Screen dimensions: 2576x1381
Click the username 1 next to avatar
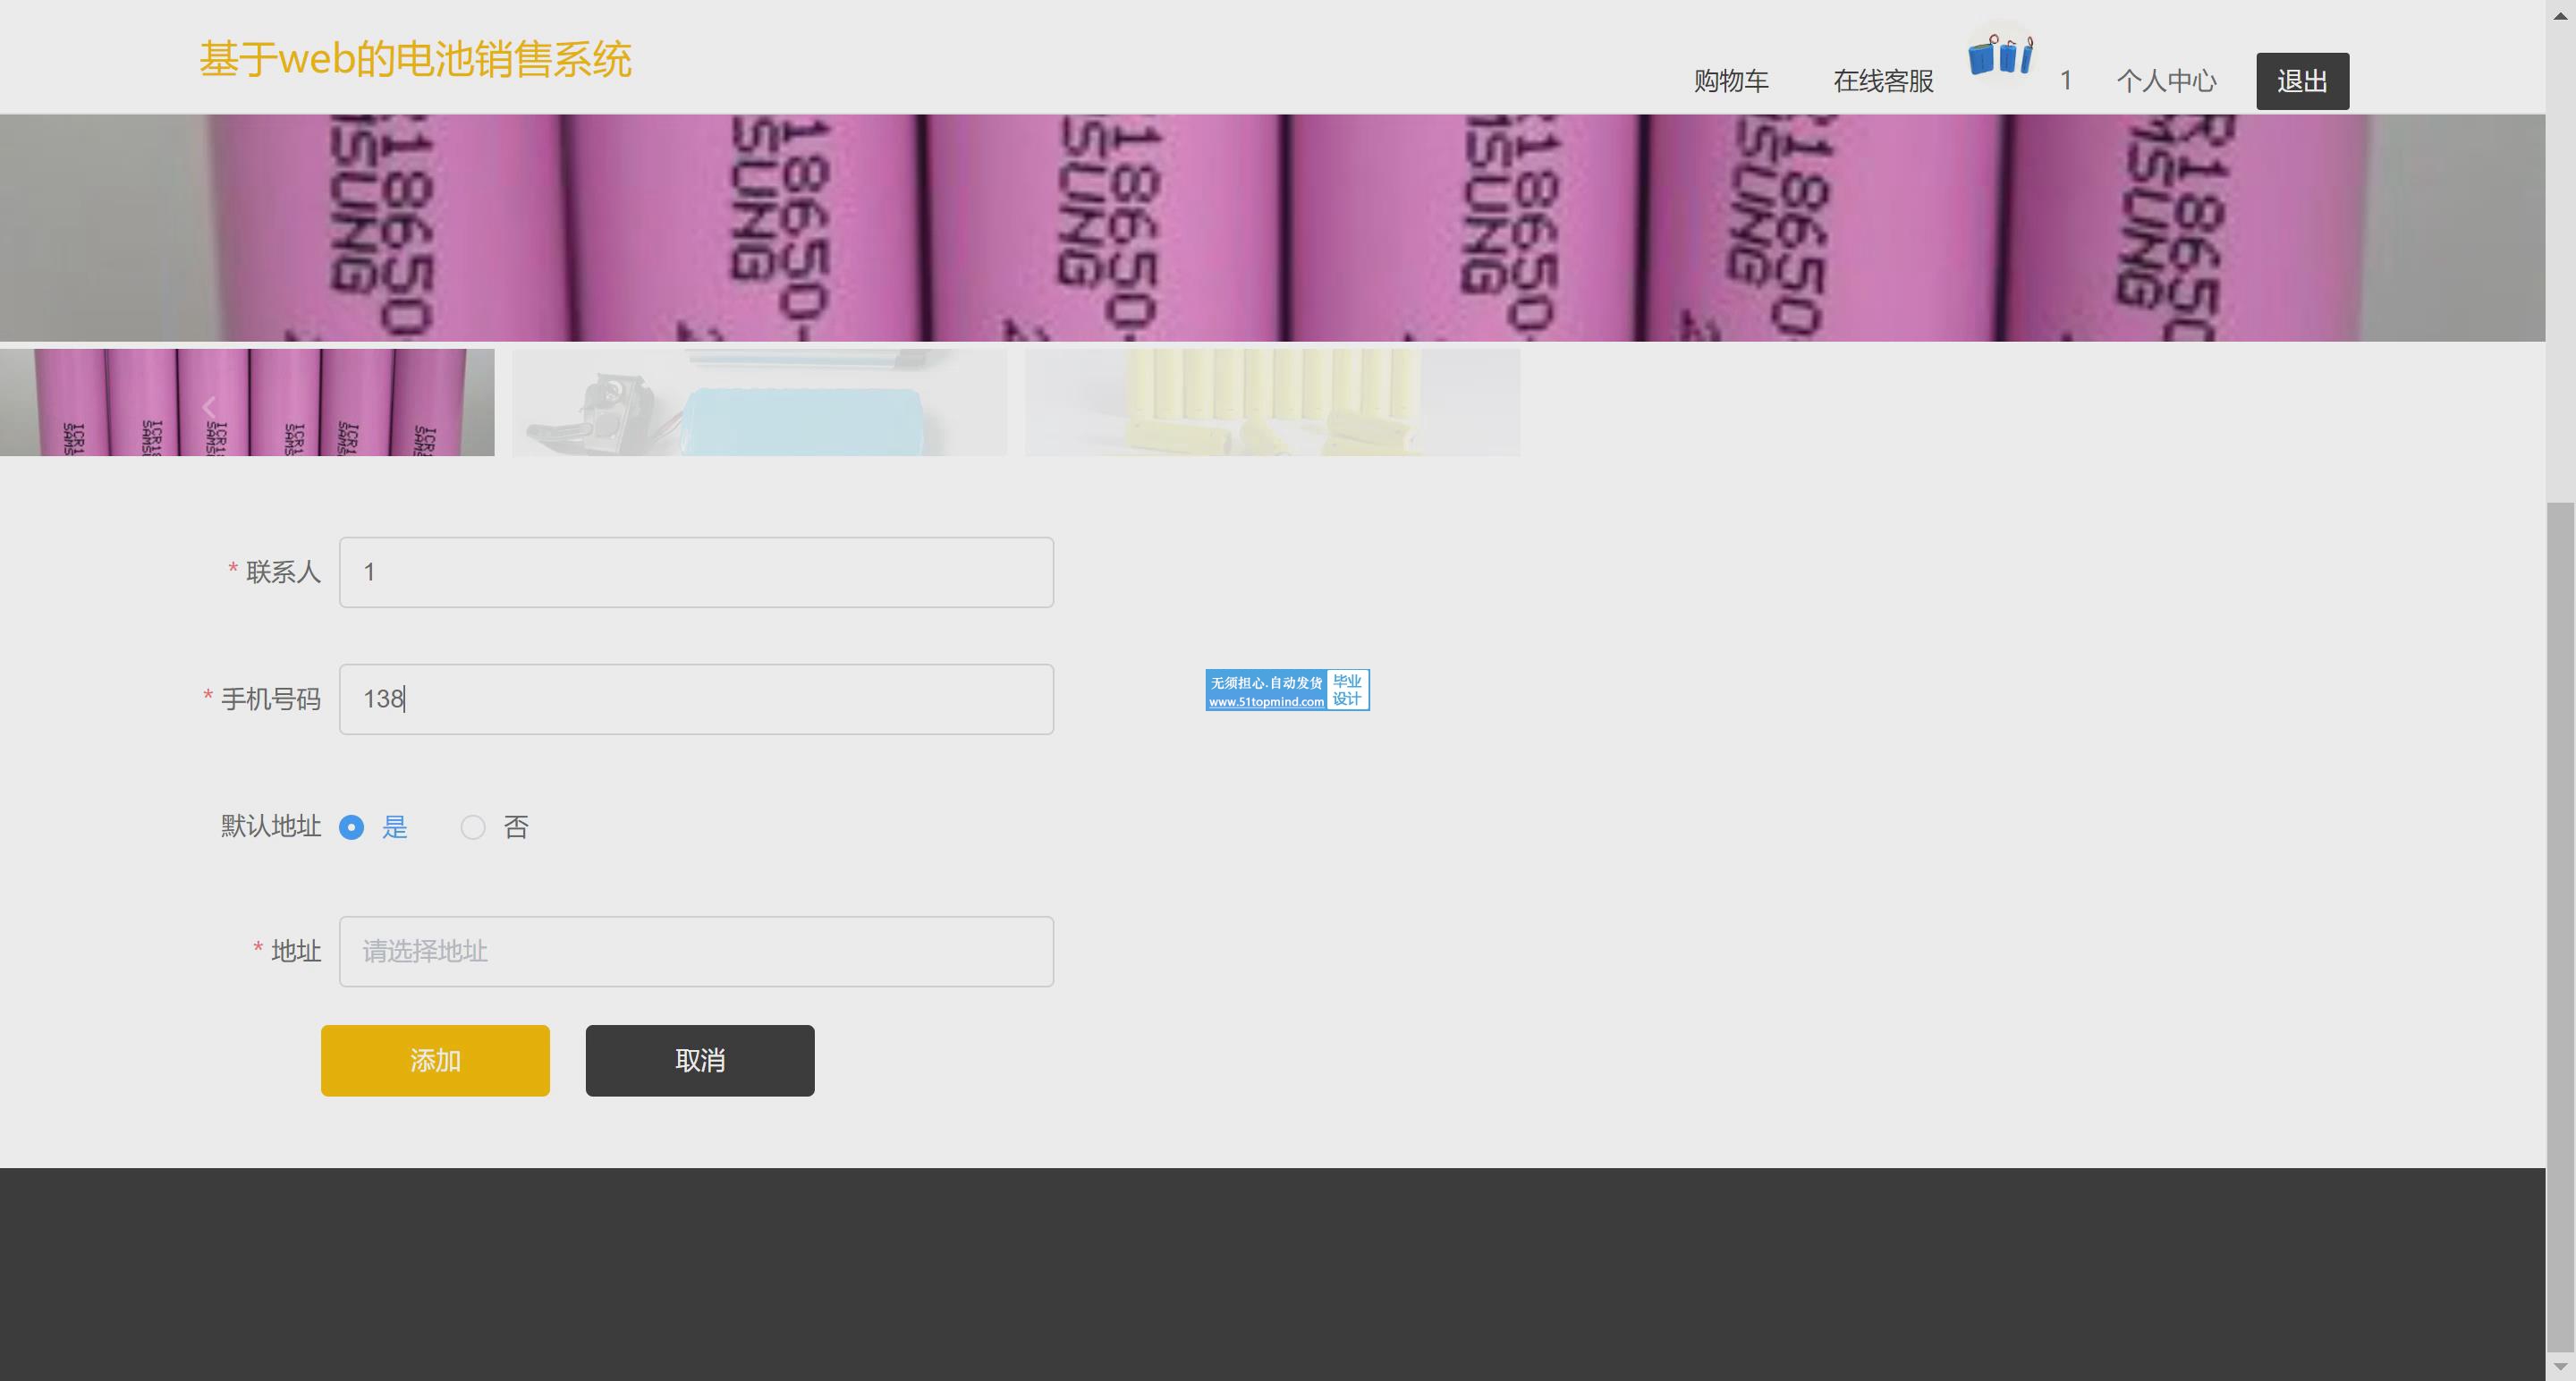2065,81
